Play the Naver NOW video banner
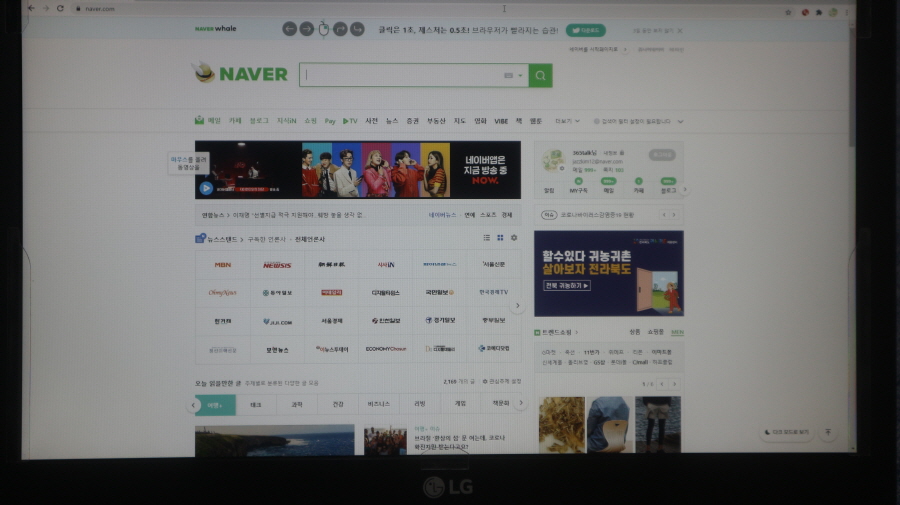900x505 pixels. tap(206, 188)
